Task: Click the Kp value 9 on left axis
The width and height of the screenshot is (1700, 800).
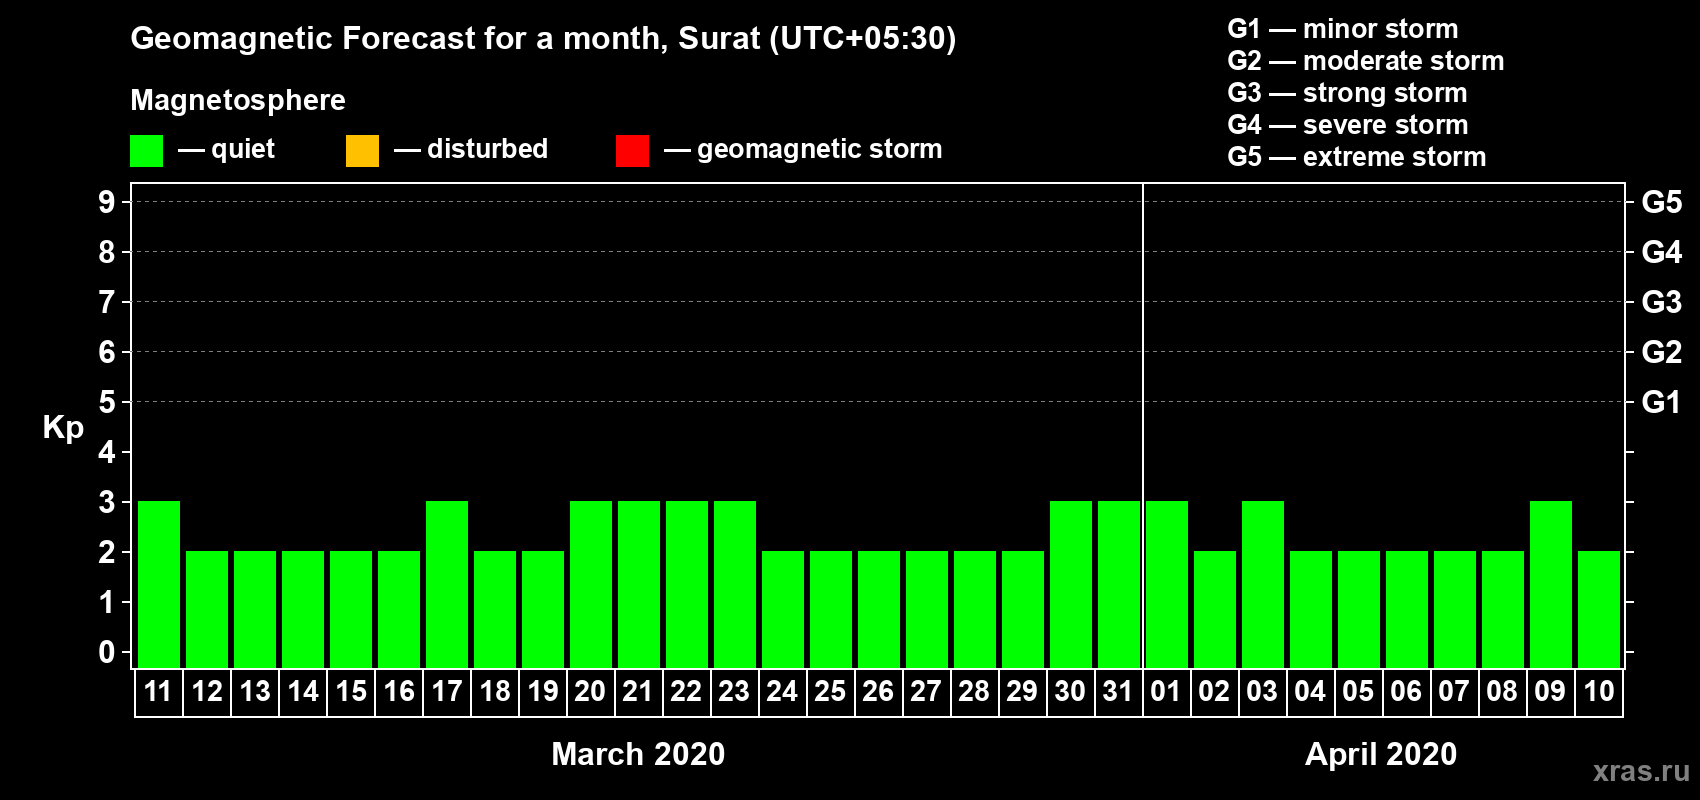Action: (x=107, y=202)
